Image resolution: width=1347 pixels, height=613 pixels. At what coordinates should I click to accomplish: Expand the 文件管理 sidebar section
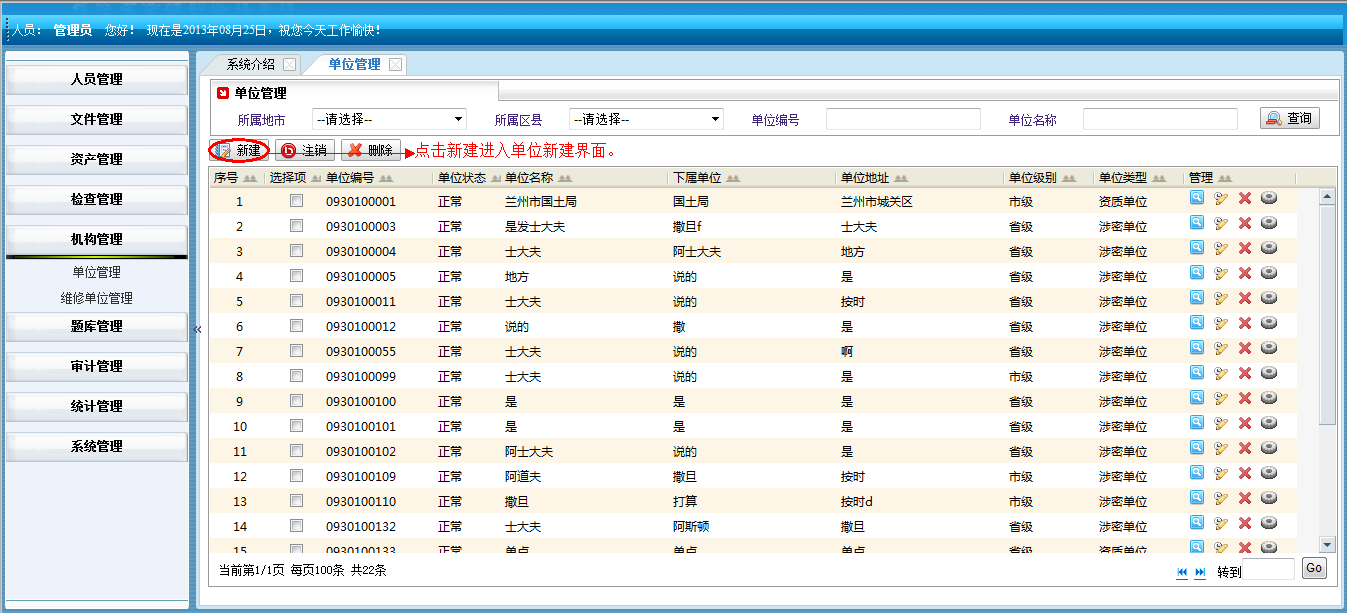[97, 119]
